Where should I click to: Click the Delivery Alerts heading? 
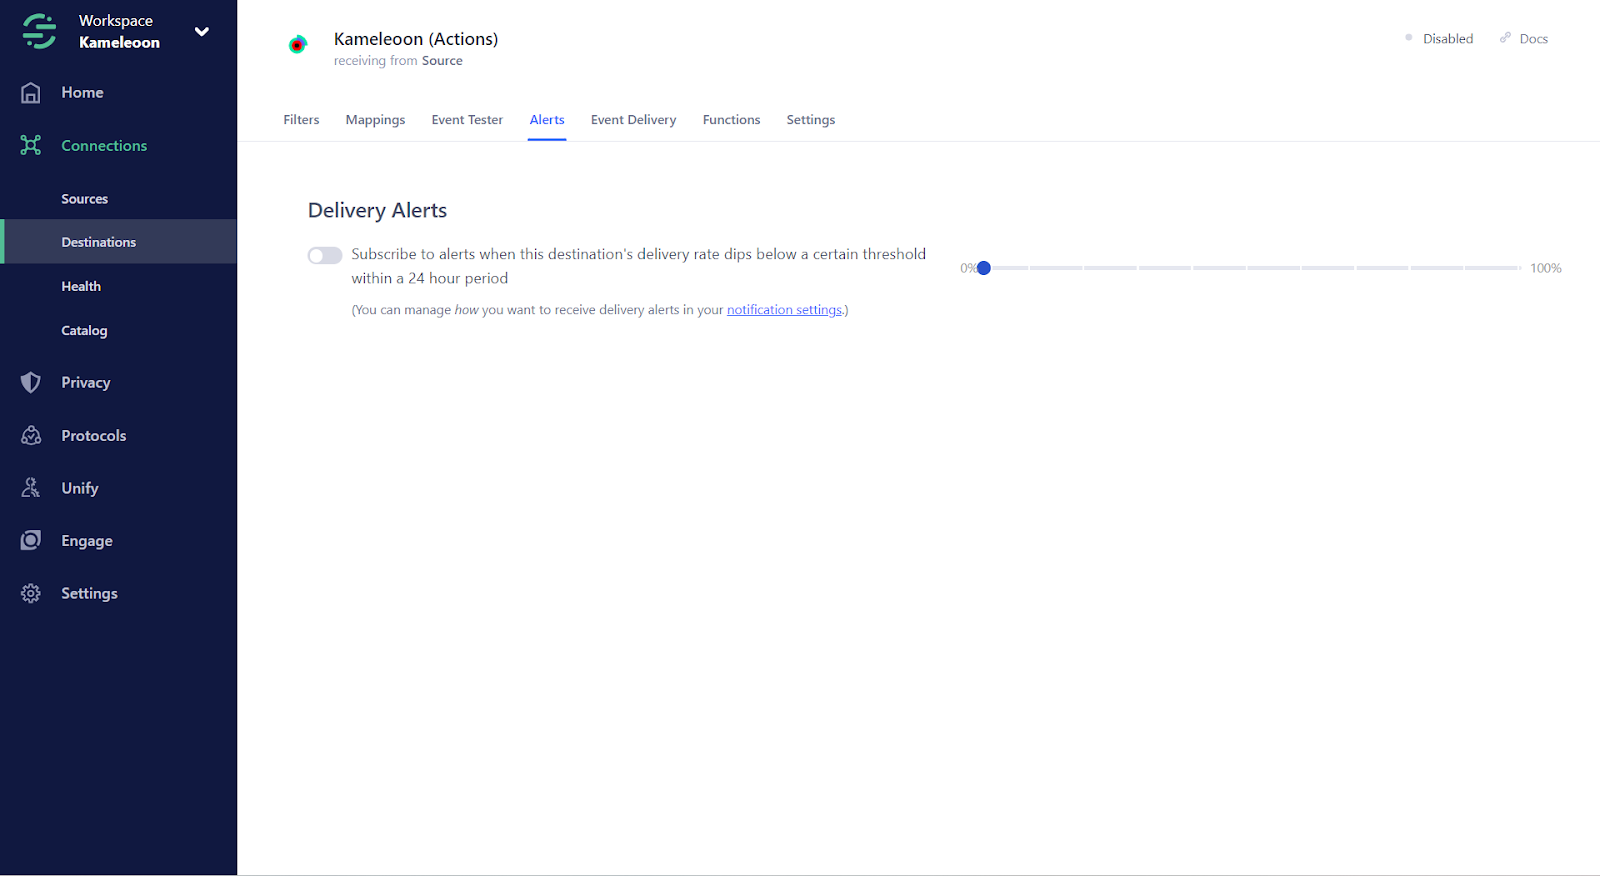[x=377, y=210]
